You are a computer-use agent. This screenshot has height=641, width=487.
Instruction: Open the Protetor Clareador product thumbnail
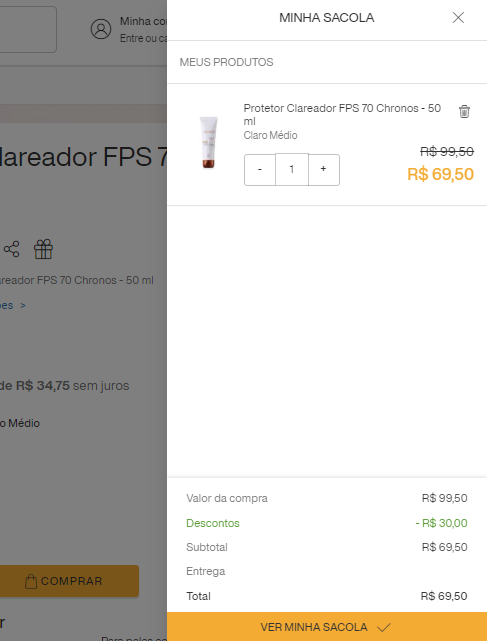point(209,142)
